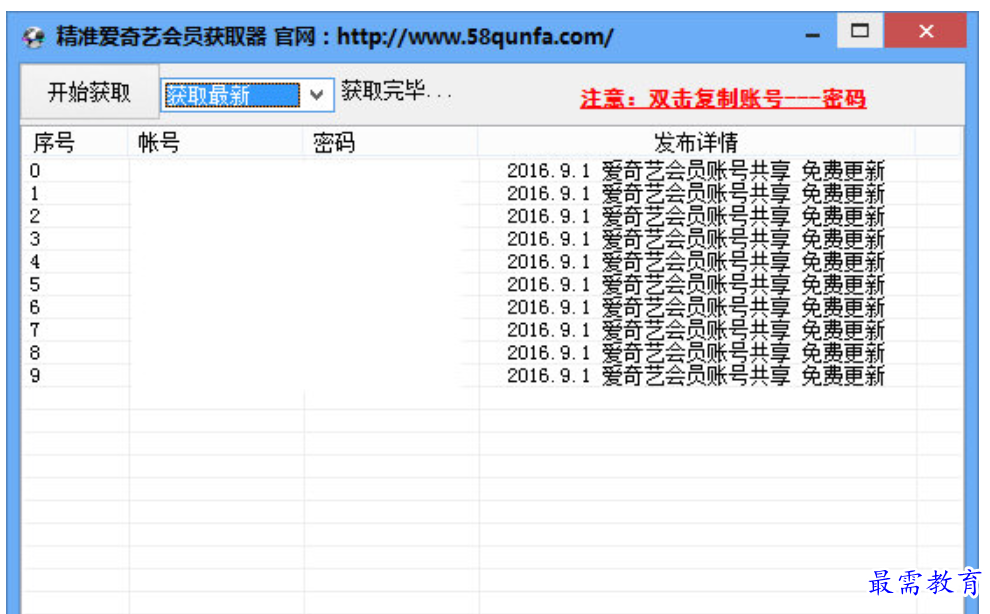The image size is (990, 614).
Task: Select row with serial number 3
Action: [x=492, y=239]
